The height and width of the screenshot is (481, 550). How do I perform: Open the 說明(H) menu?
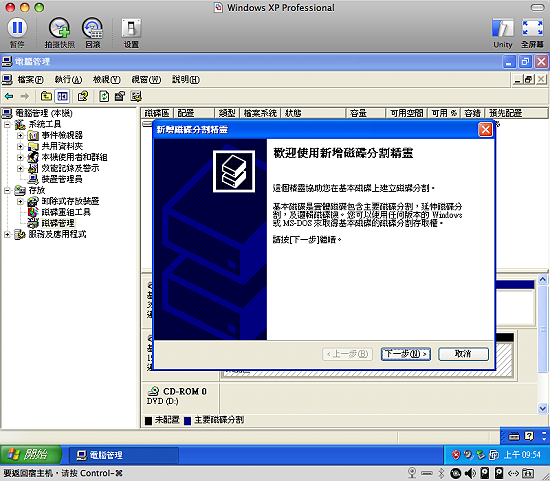tap(186, 80)
